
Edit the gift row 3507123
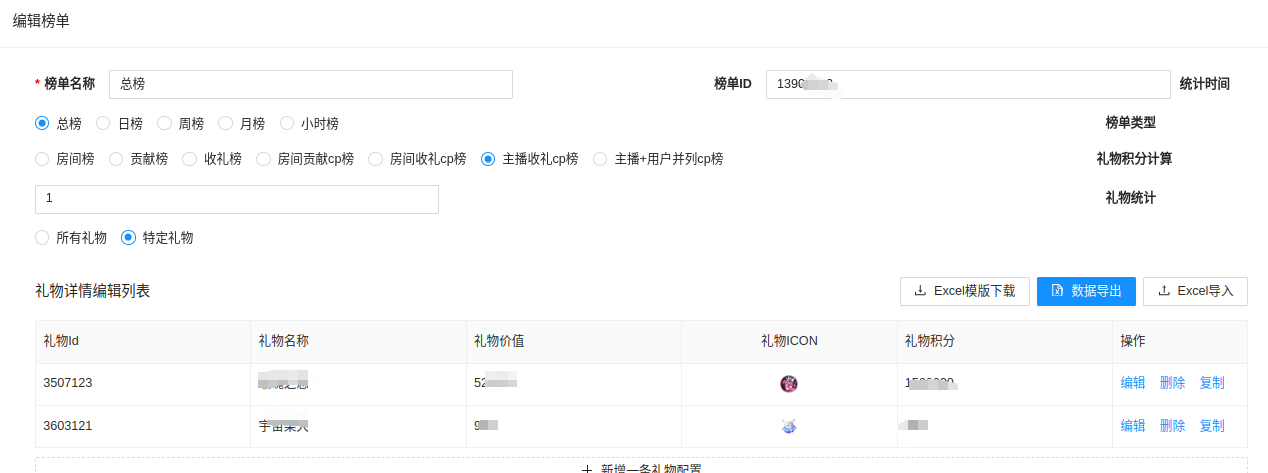(1133, 383)
